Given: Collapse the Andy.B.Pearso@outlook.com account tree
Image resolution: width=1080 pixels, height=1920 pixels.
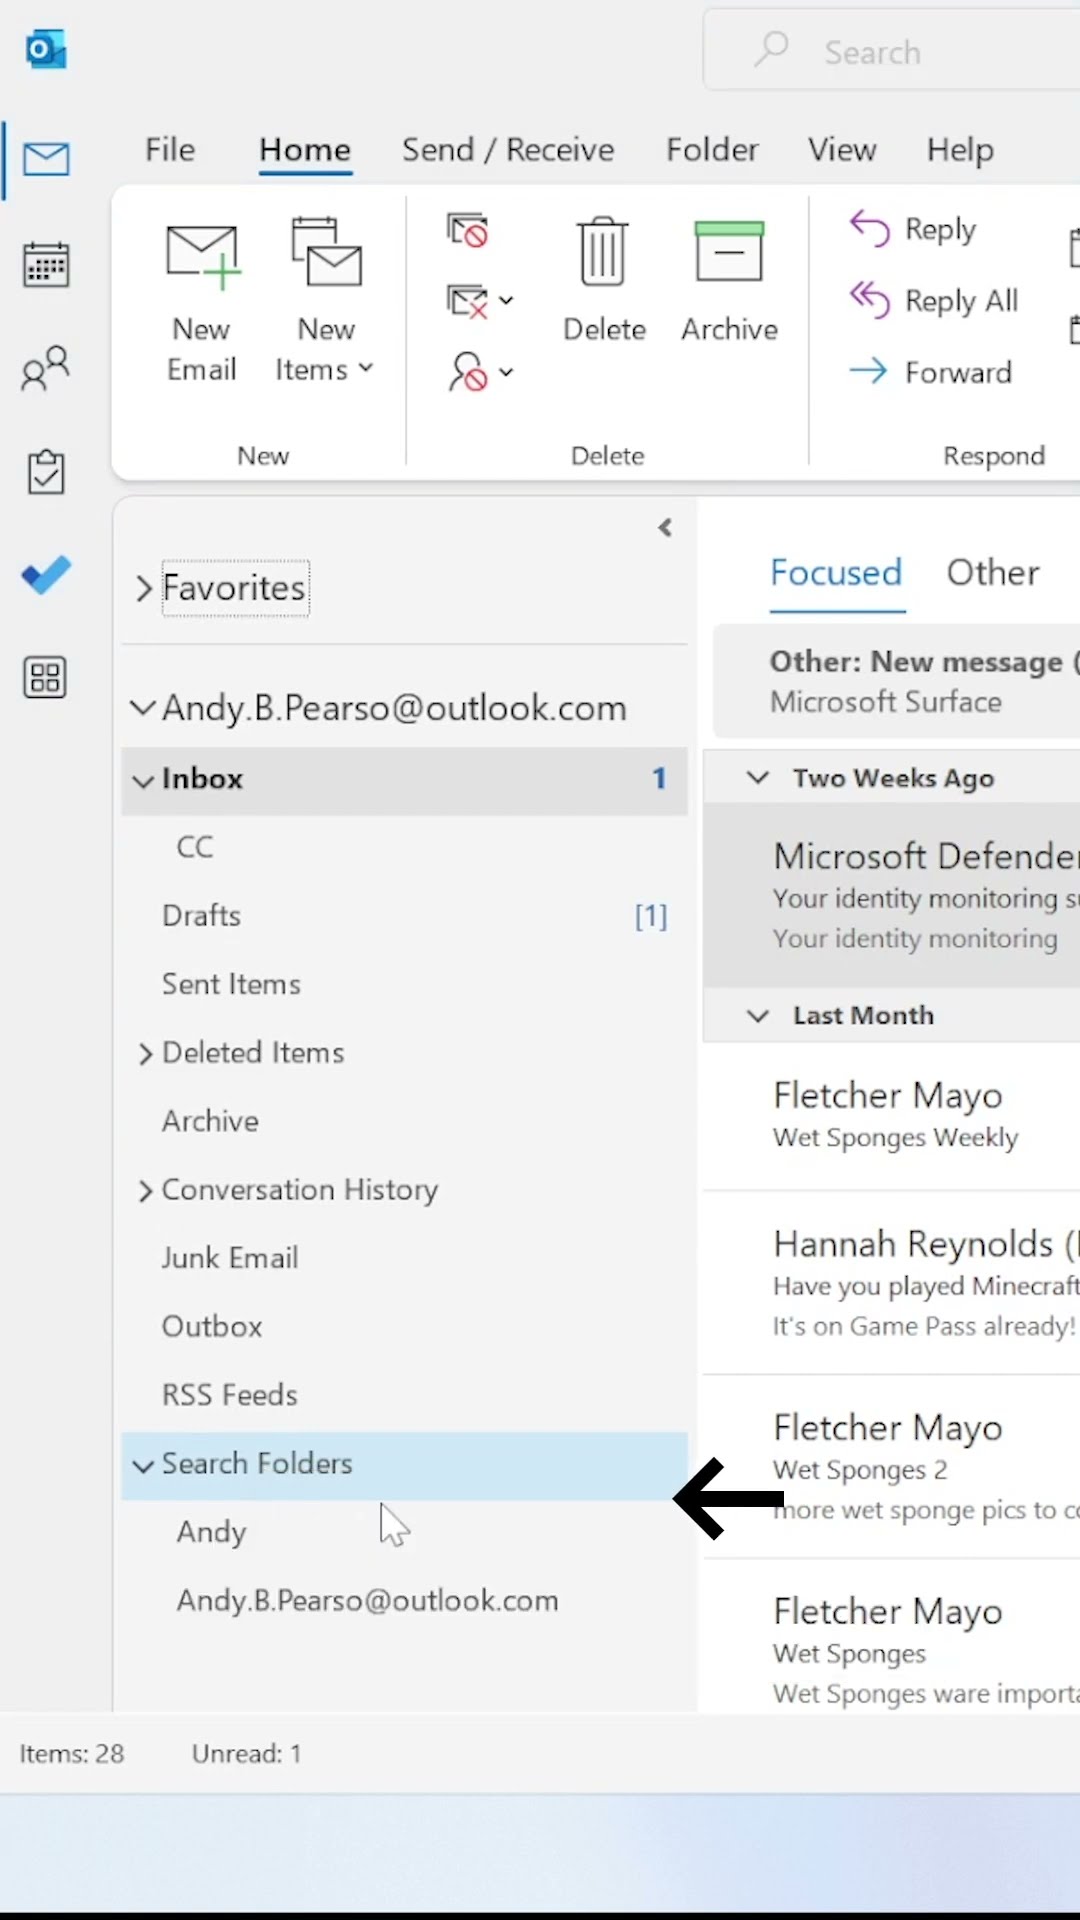Looking at the screenshot, I should click(x=143, y=708).
